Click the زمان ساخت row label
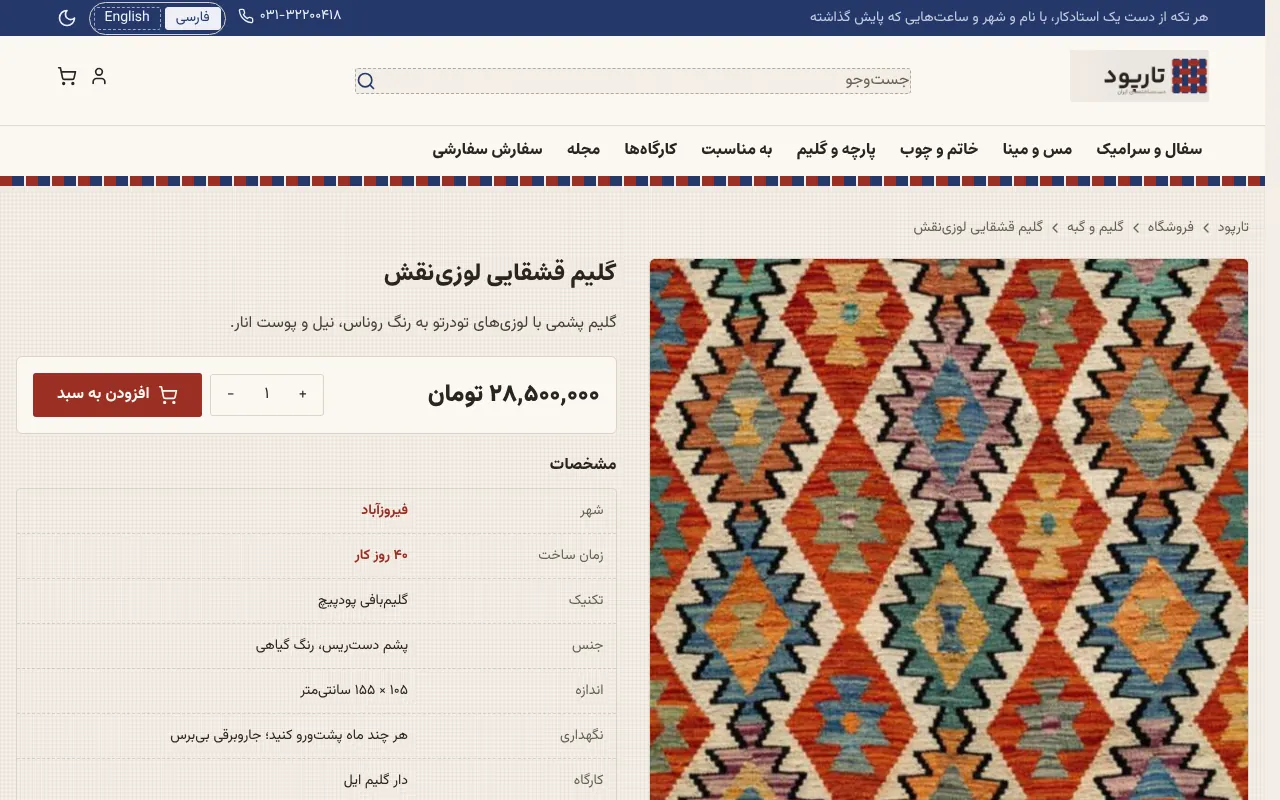Screen dimensions: 1280x800 (x=572, y=555)
